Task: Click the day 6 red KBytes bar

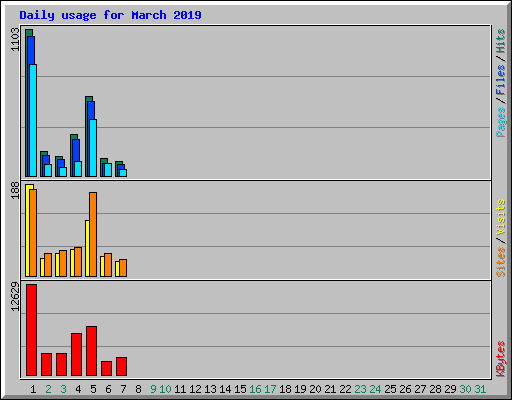Action: pyautogui.click(x=106, y=368)
